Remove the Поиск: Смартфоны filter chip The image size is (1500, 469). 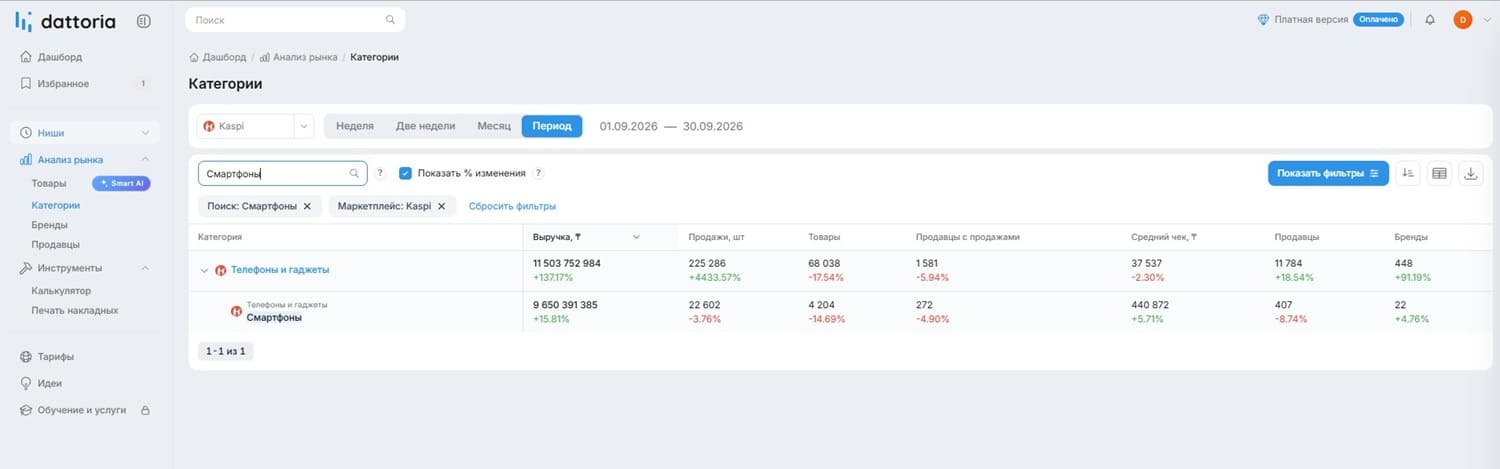coord(307,206)
